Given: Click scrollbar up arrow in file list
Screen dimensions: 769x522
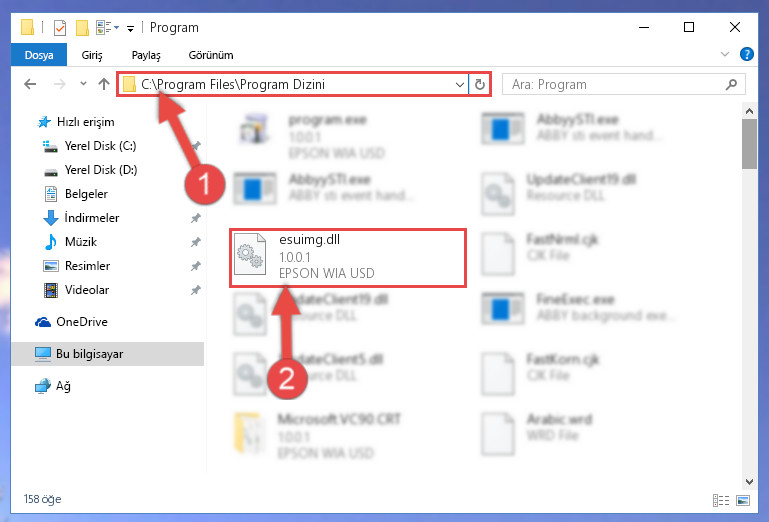Looking at the screenshot, I should (x=749, y=111).
